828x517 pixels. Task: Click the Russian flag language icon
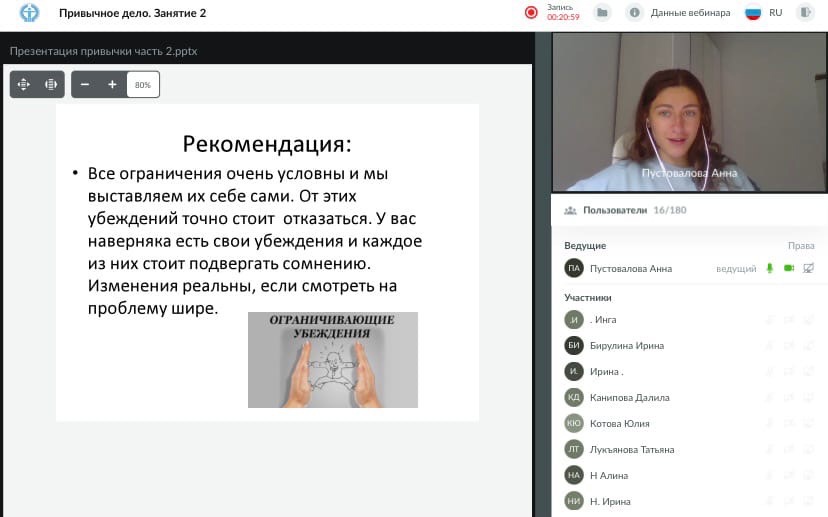pos(753,12)
